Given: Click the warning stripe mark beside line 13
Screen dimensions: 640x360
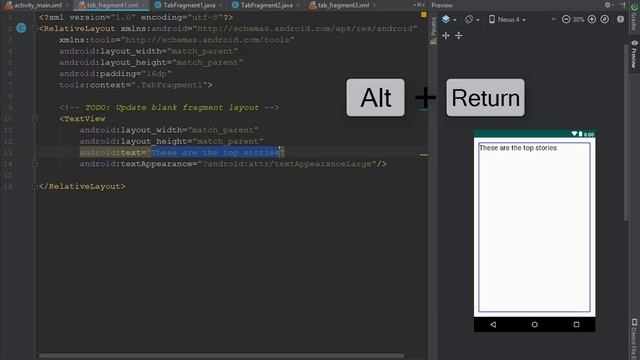Looking at the screenshot, I should tap(424, 155).
